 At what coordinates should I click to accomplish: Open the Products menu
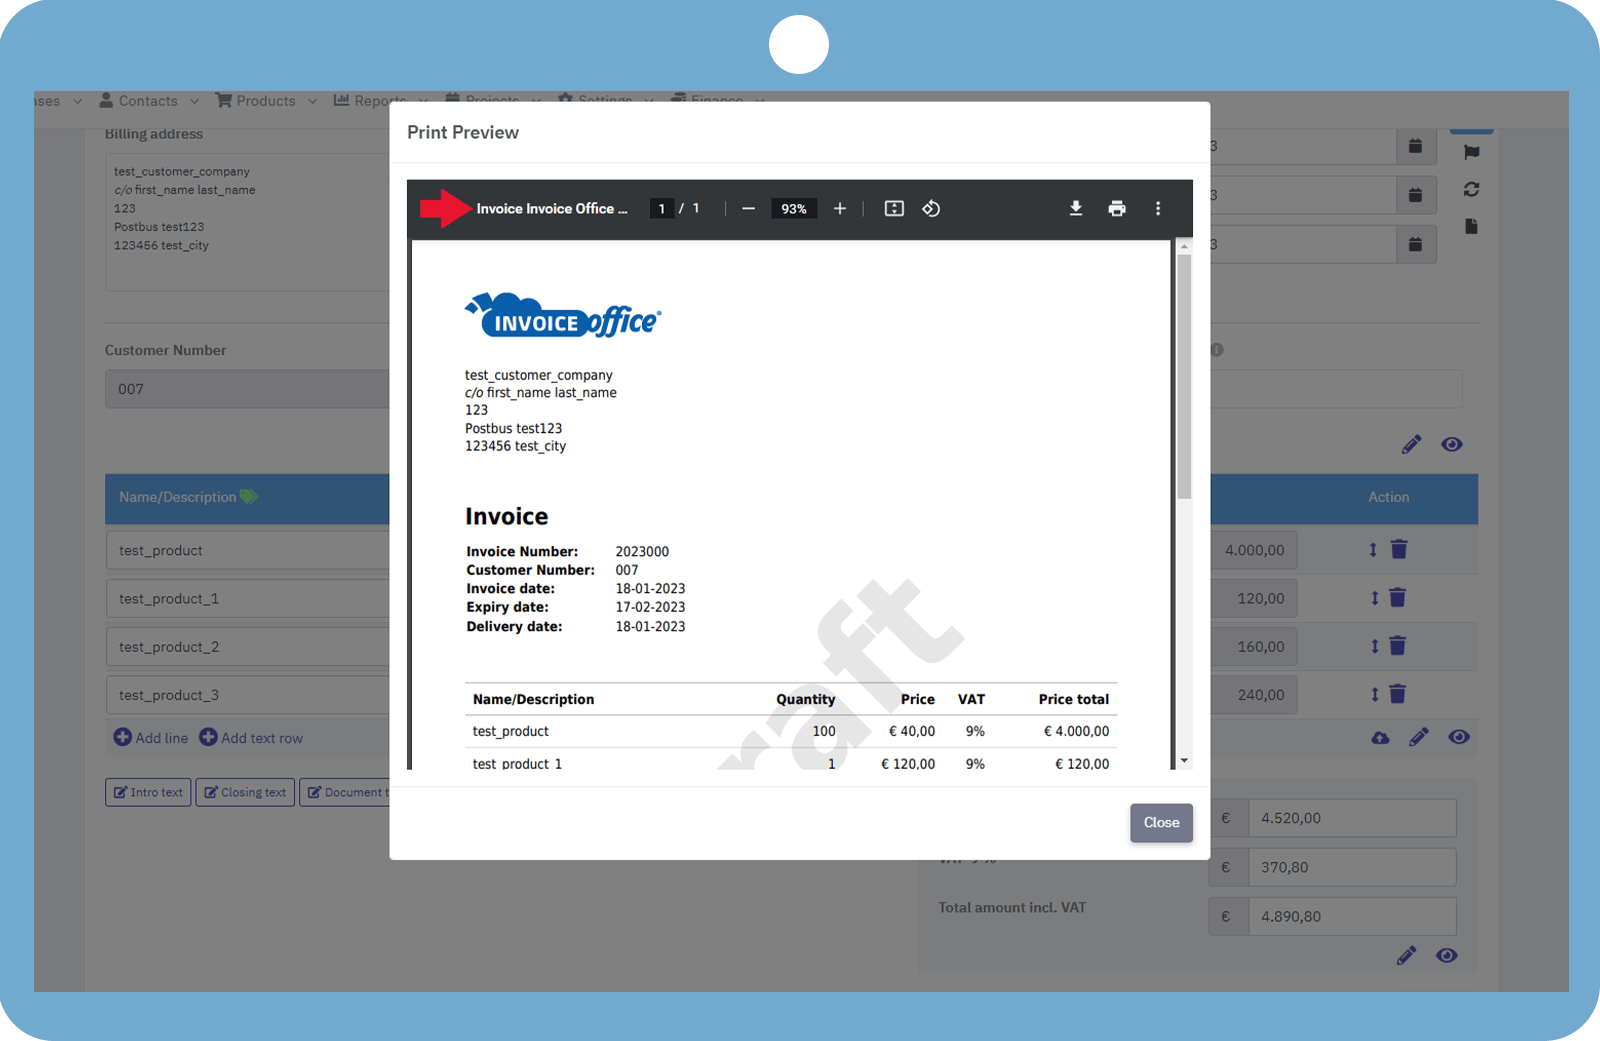point(266,101)
